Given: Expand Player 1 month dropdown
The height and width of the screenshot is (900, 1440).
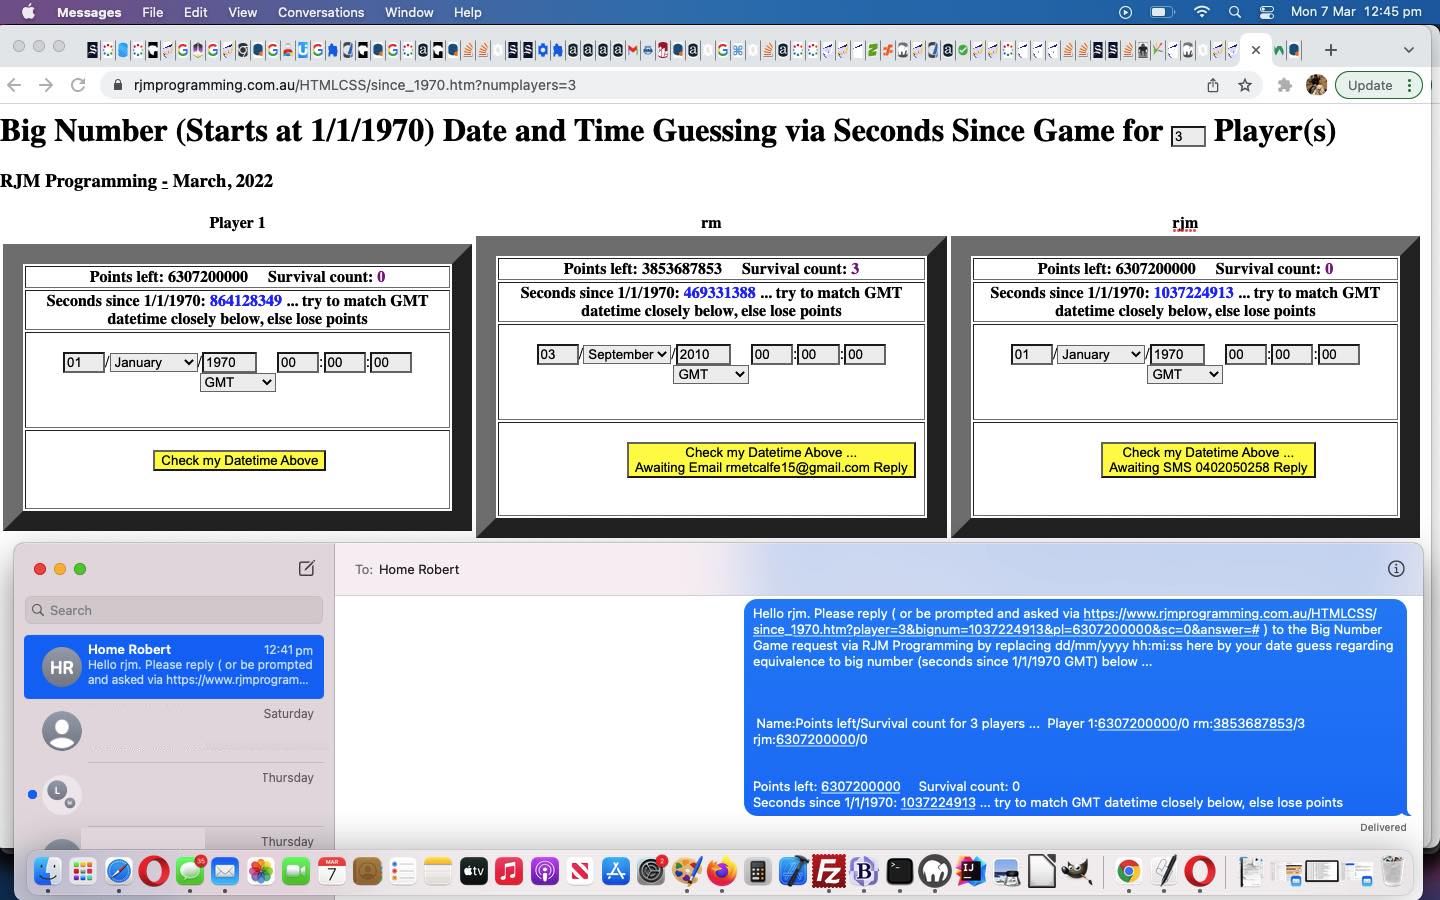Looking at the screenshot, I should pyautogui.click(x=153, y=362).
